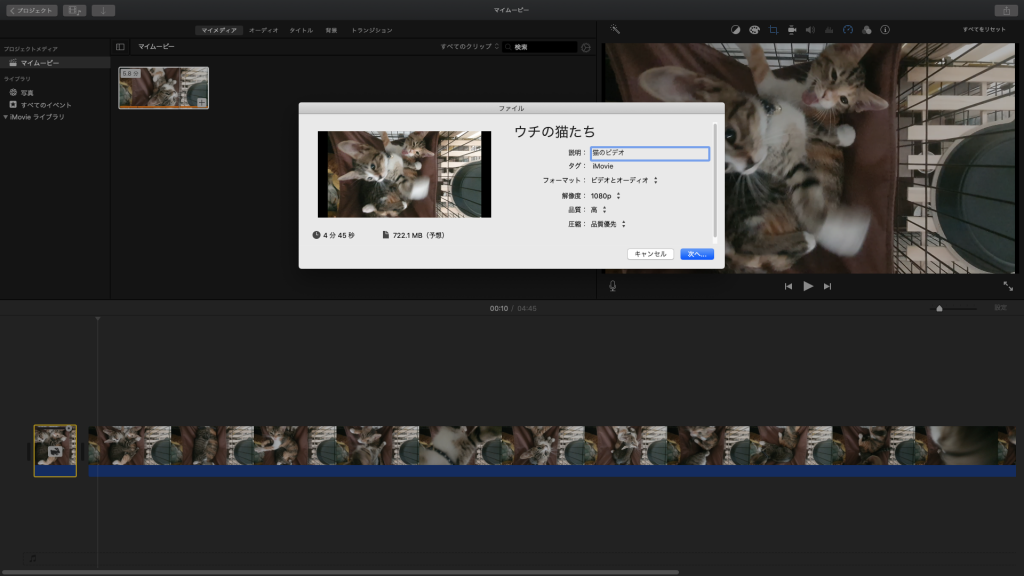Click the キャンセル button

(x=650, y=254)
